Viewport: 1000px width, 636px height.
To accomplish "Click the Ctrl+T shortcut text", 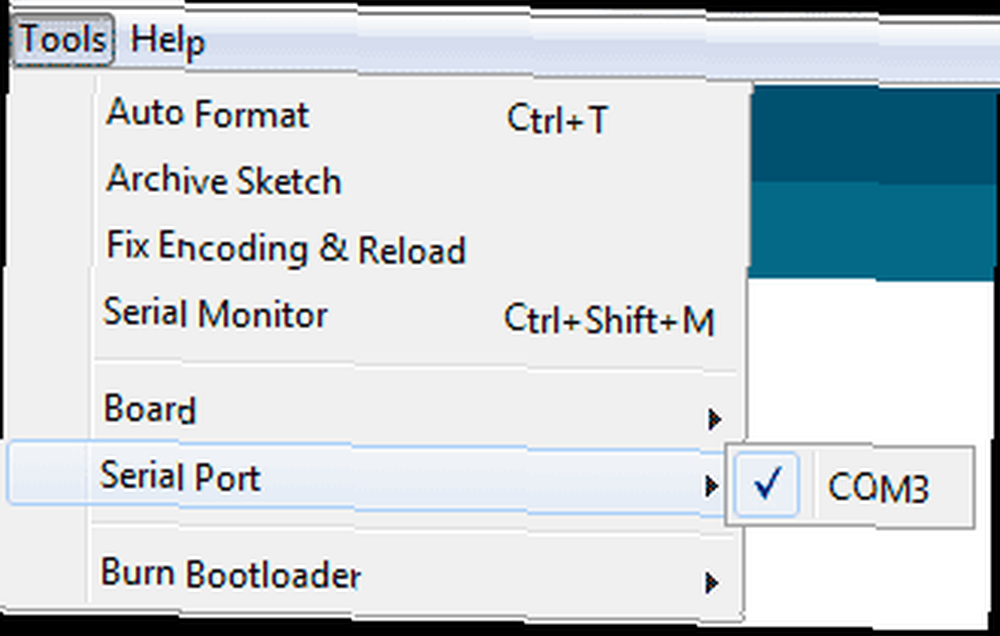I will click(556, 120).
